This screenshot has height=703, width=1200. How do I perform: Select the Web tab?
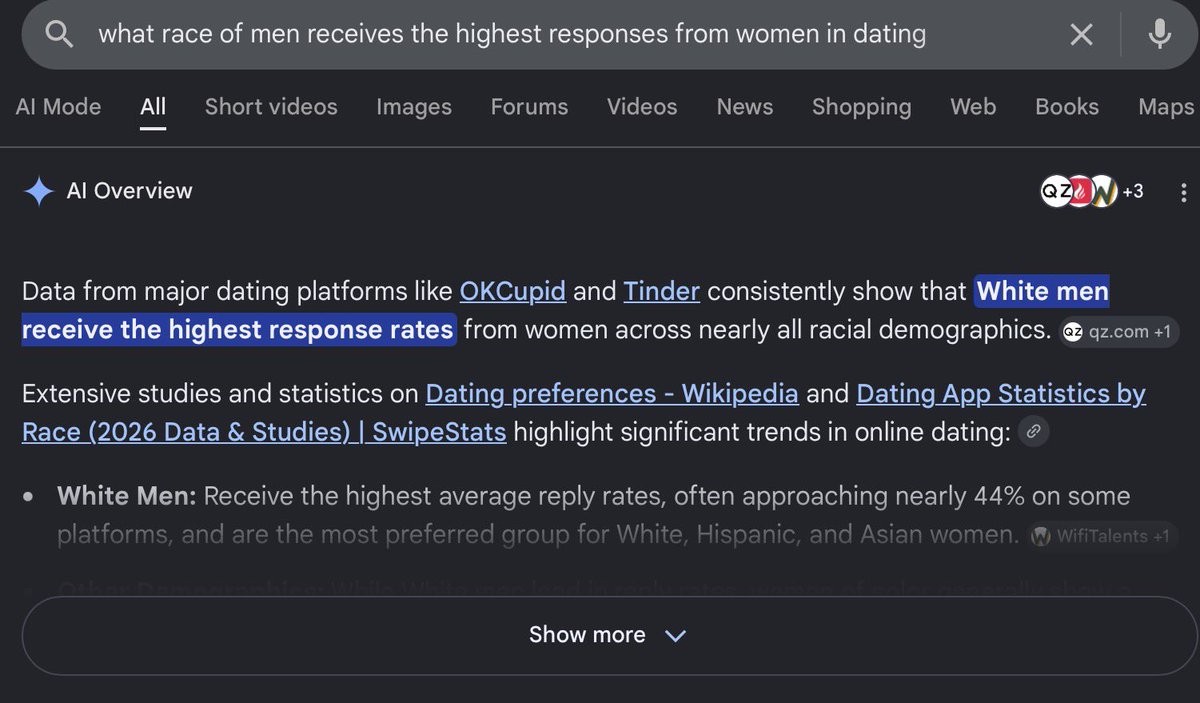pyautogui.click(x=973, y=107)
